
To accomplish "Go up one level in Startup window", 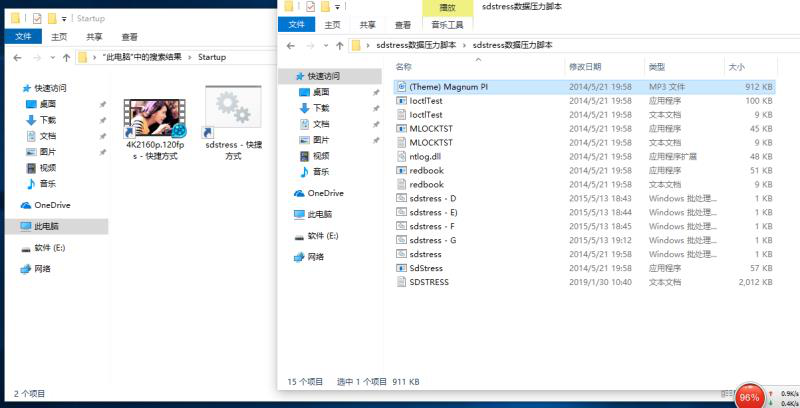I will point(66,58).
